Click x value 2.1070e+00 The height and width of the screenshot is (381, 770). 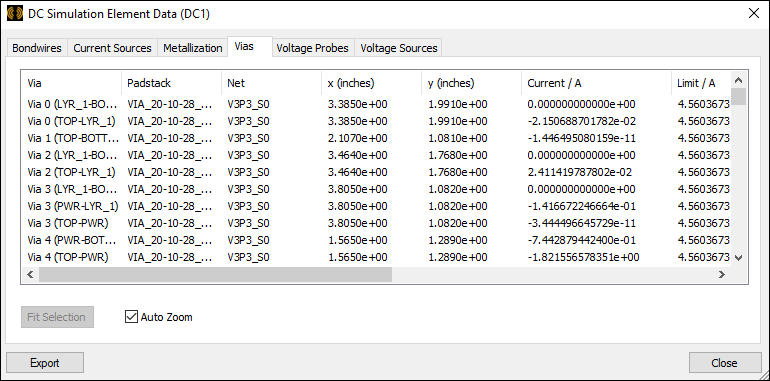tap(358, 138)
